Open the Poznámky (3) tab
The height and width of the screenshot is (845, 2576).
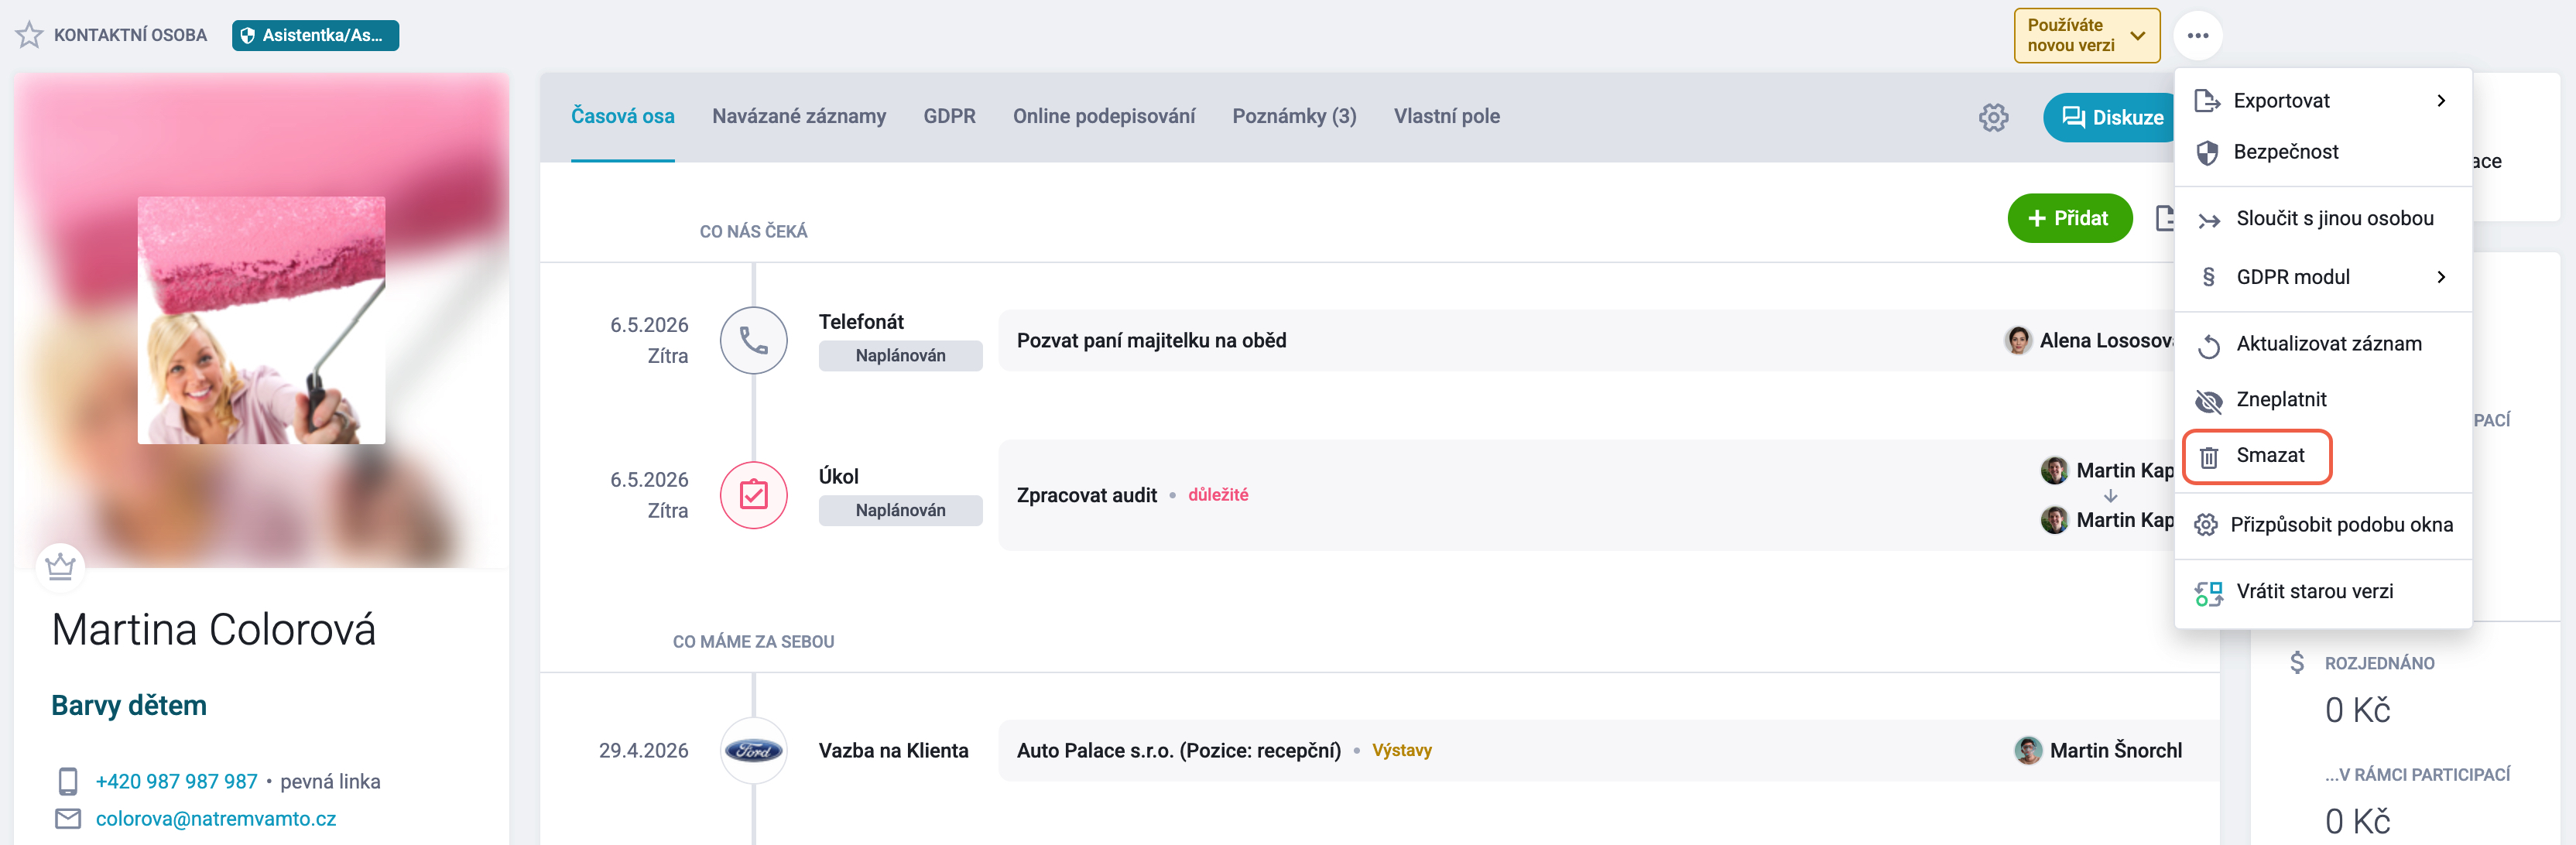click(1294, 116)
